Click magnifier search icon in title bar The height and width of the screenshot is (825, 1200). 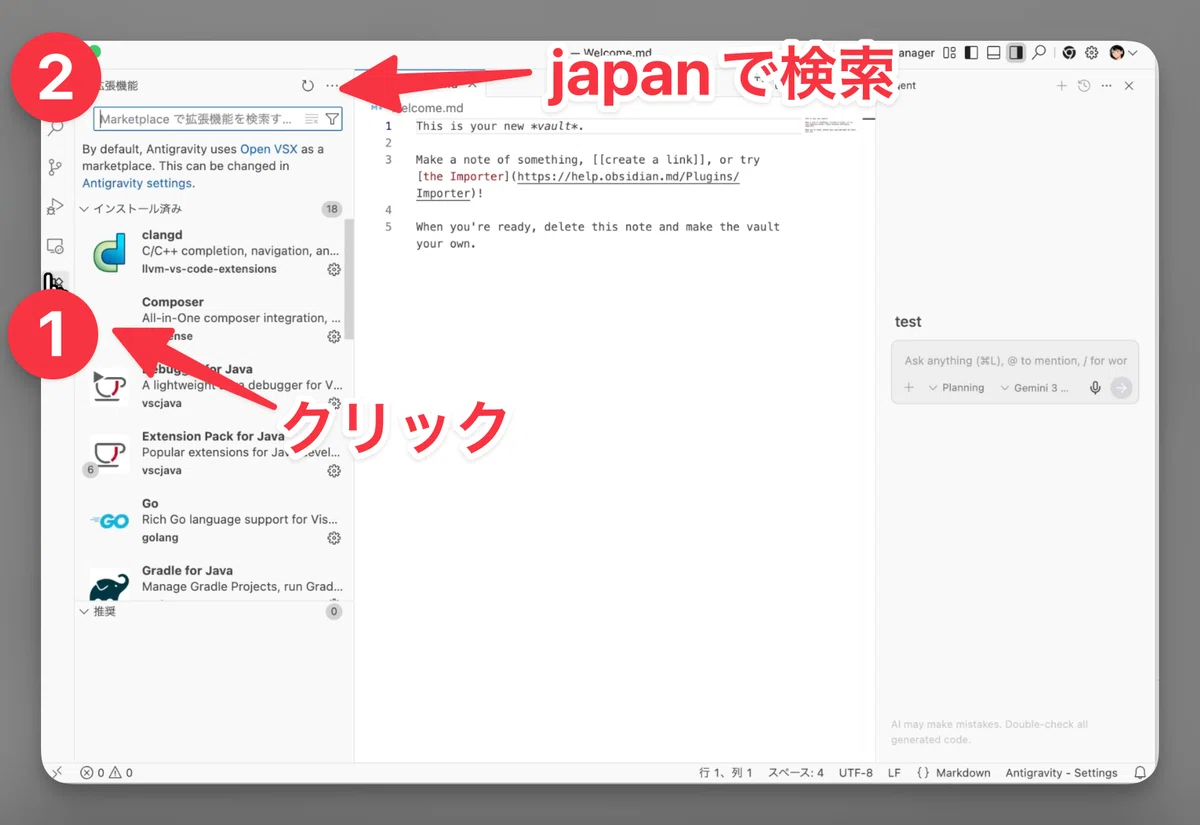point(1040,53)
